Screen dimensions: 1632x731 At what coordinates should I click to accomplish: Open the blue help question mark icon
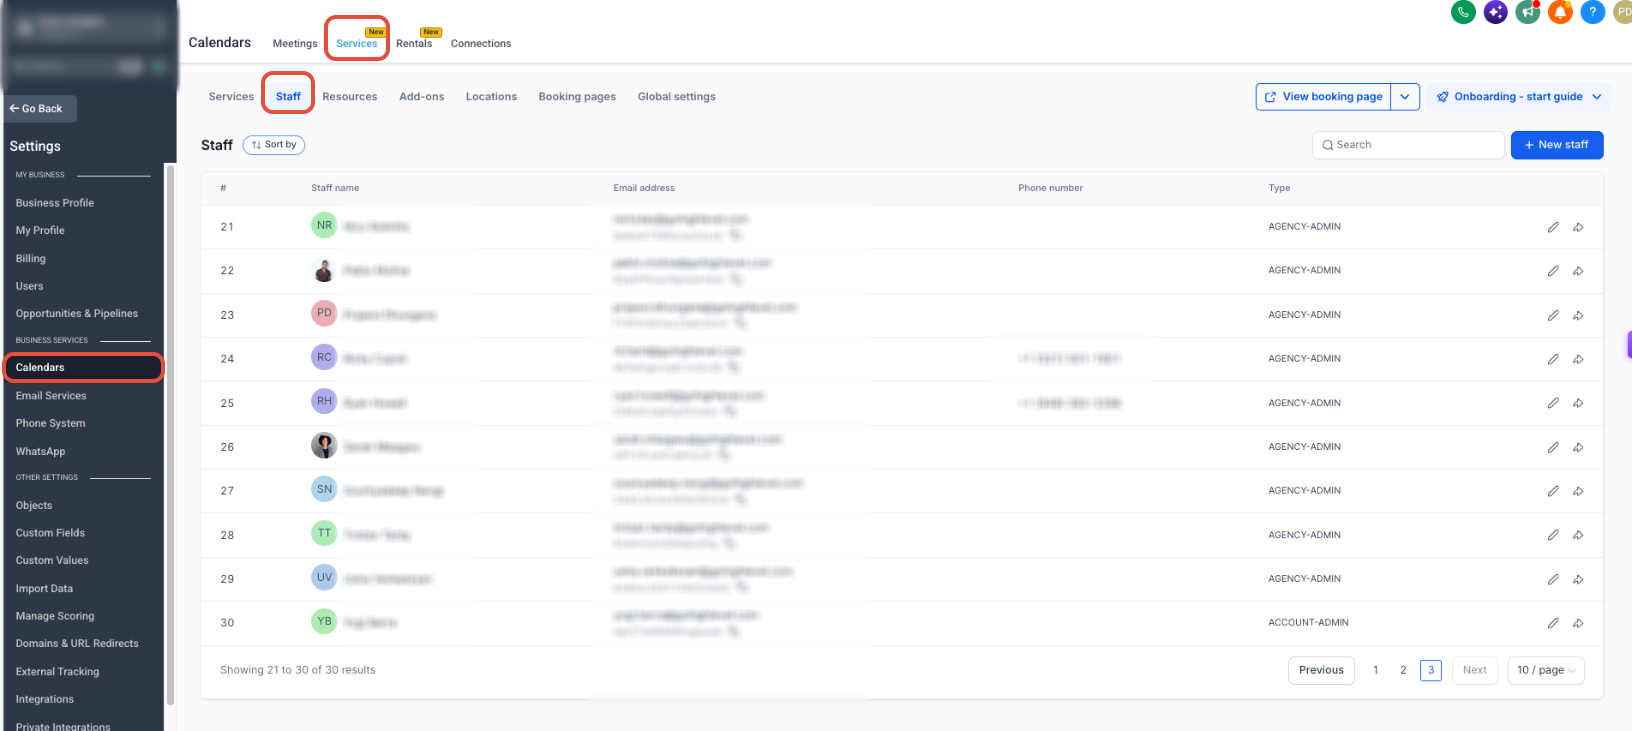1592,12
